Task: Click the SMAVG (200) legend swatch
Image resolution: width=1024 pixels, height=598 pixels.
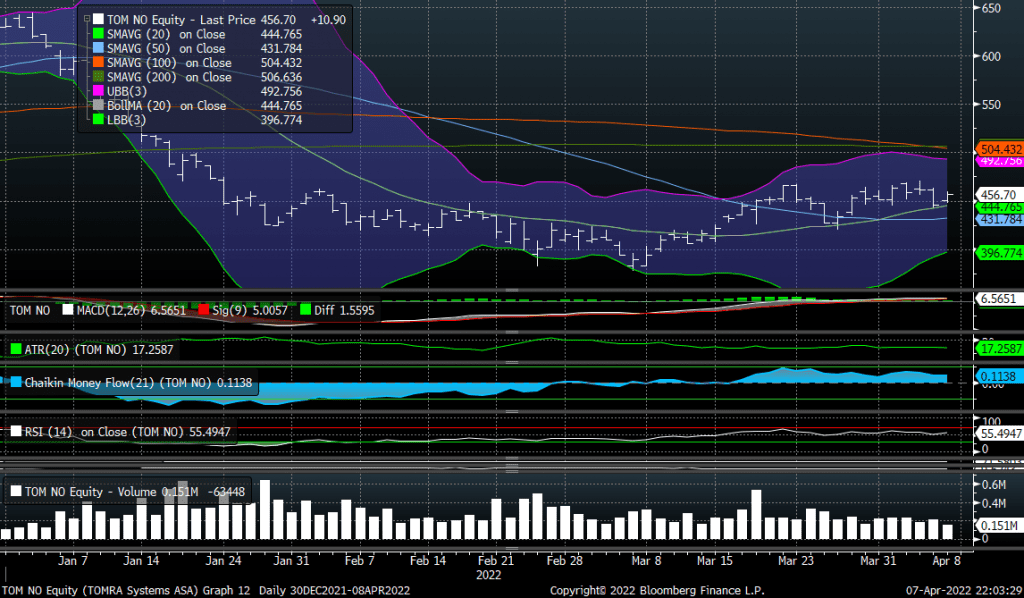Action: click(98, 77)
